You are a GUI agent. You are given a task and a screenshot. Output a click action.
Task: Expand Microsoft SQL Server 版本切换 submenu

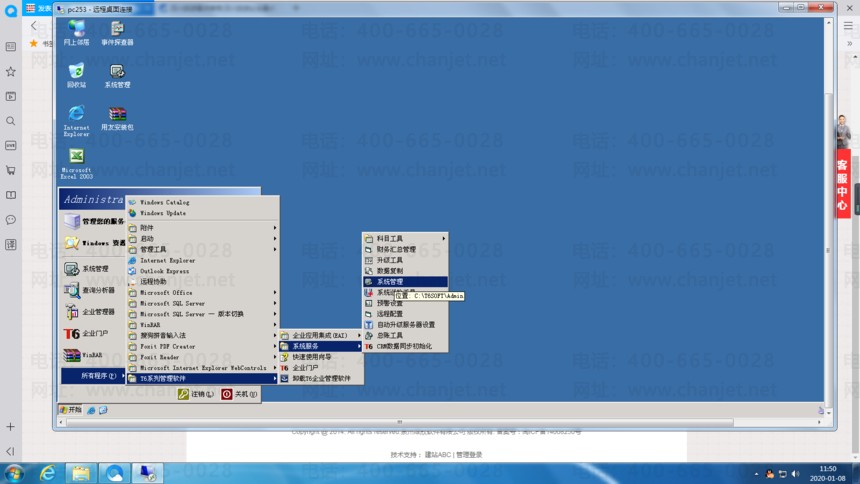pyautogui.click(x=202, y=314)
